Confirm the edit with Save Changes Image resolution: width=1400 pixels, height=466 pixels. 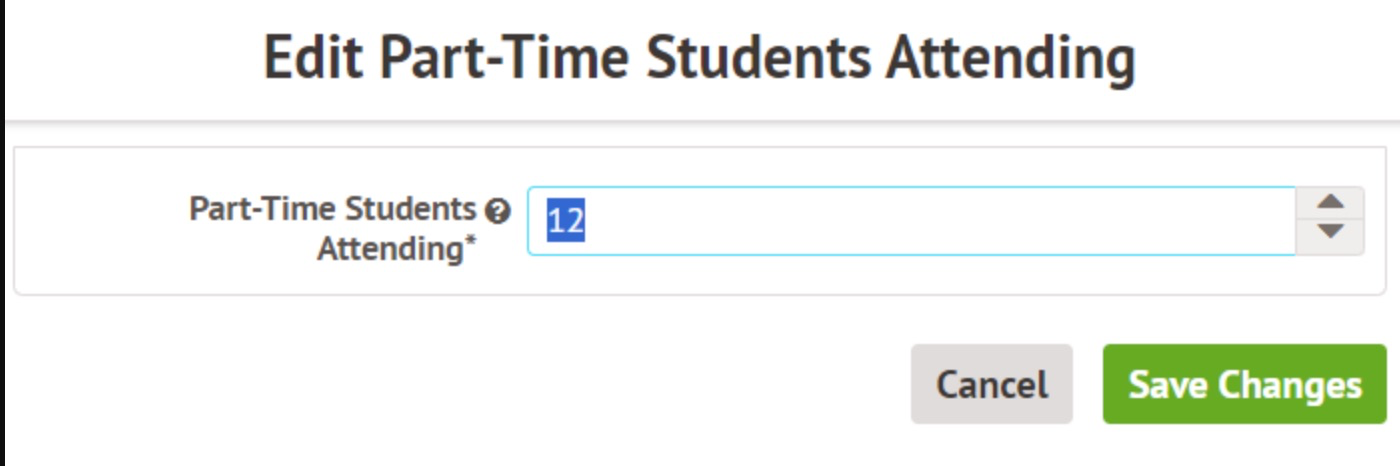(1244, 384)
